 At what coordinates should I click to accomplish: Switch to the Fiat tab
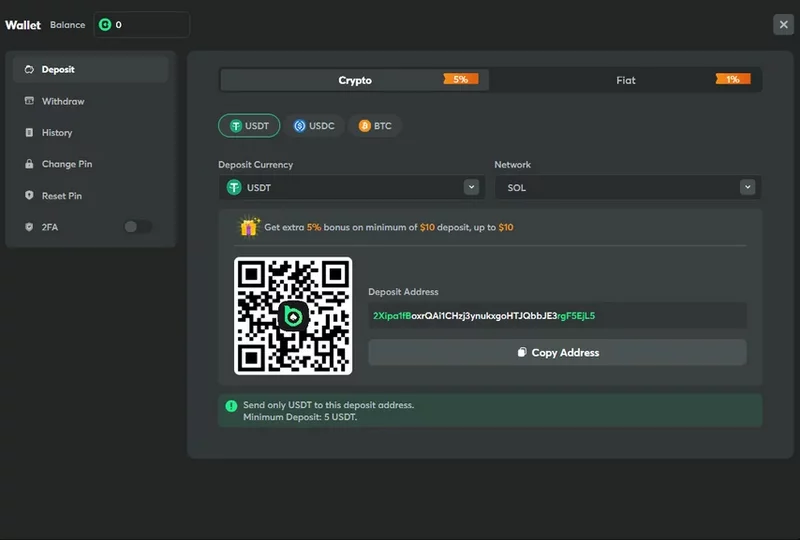tap(626, 80)
